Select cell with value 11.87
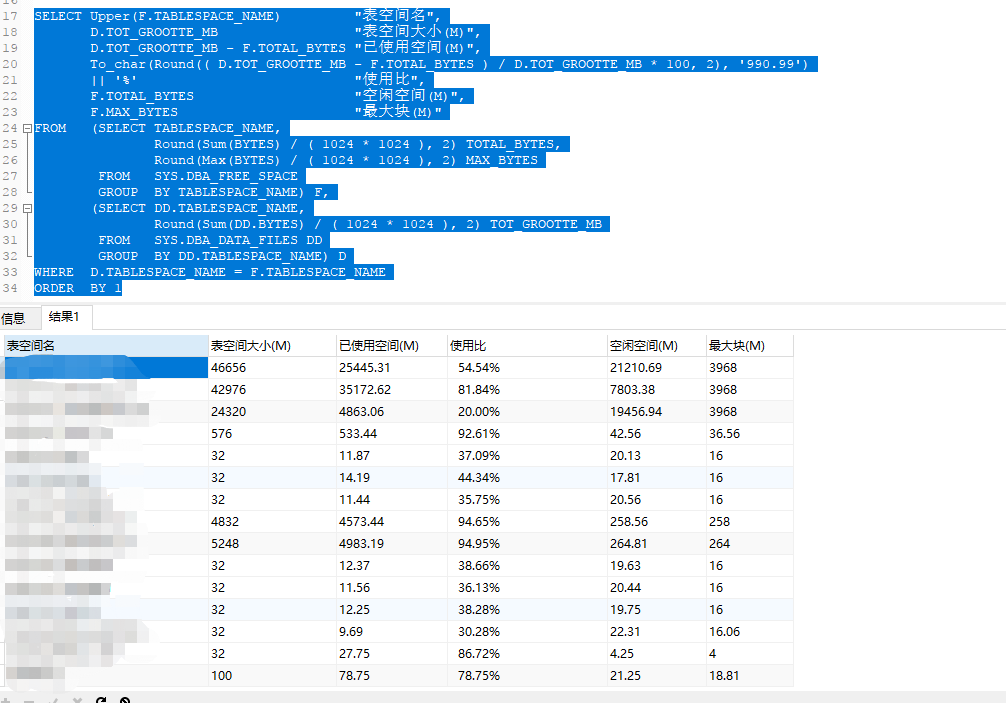Viewport: 1006px width, 703px height. point(391,455)
